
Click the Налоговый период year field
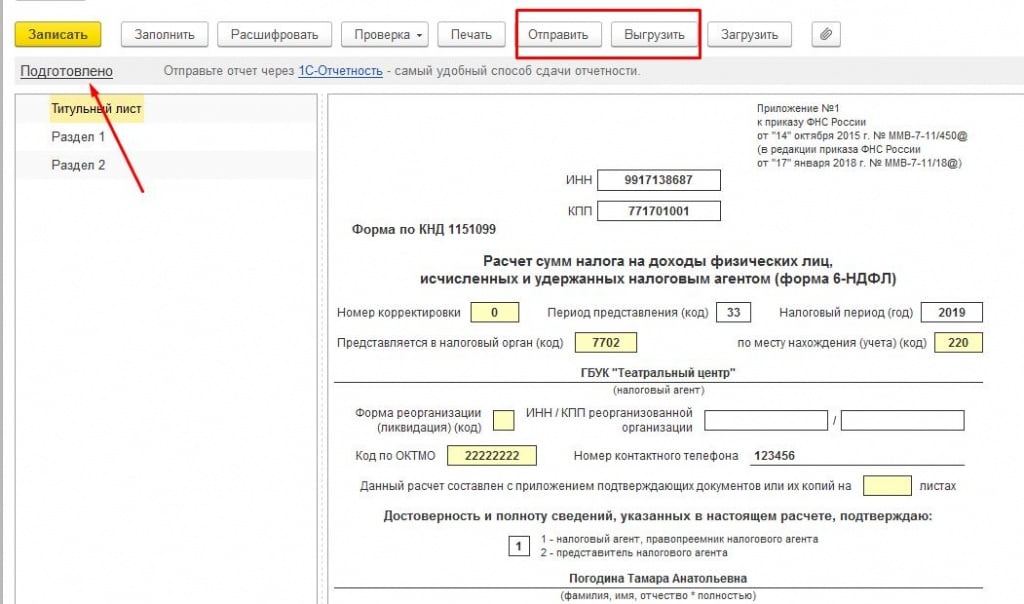tap(951, 312)
